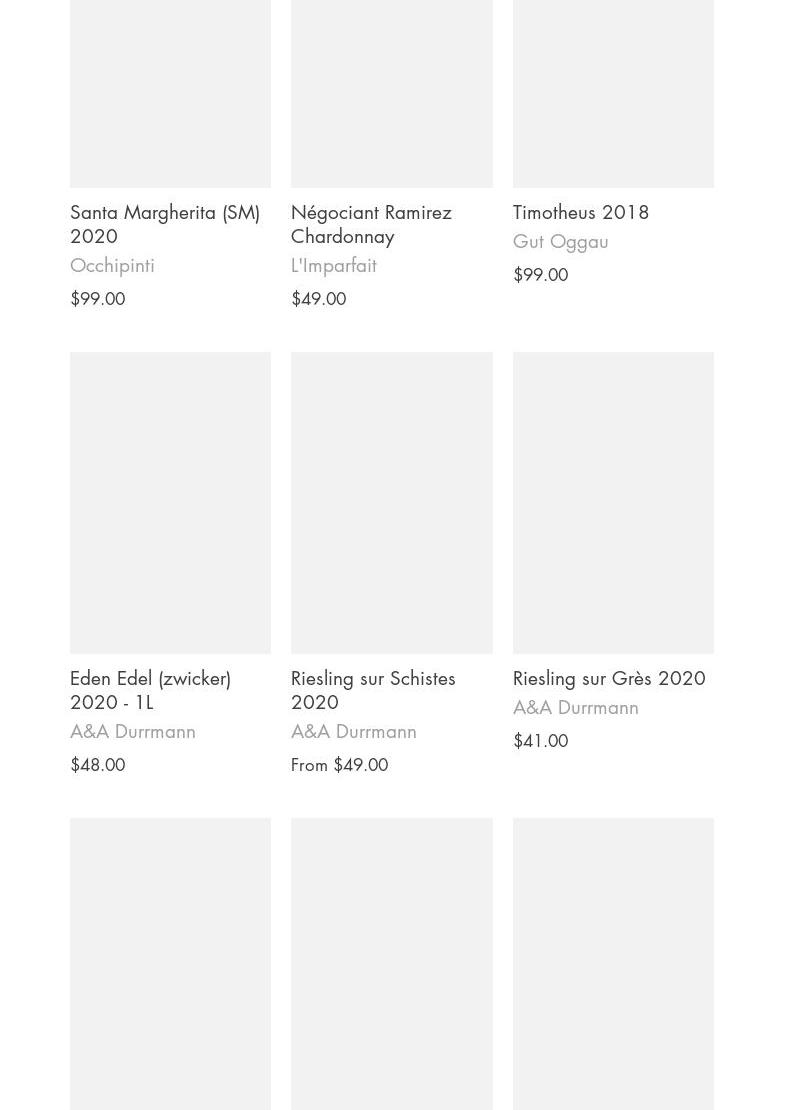
Task: Select the Timotheus 2018 product image
Action: tap(613, 93)
